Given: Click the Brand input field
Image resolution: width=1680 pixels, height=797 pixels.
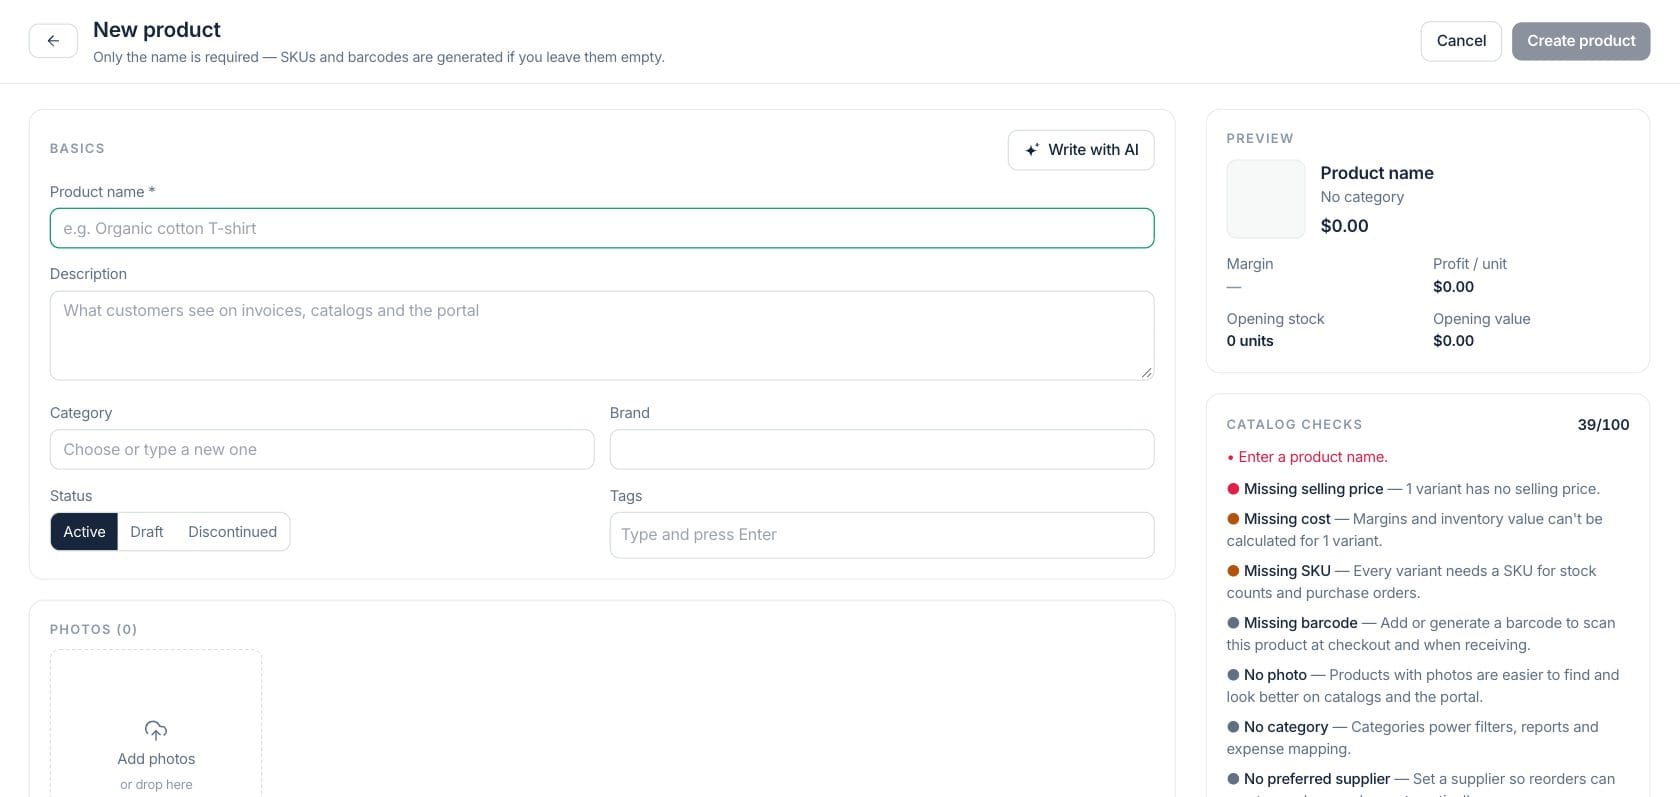Looking at the screenshot, I should click(882, 450).
